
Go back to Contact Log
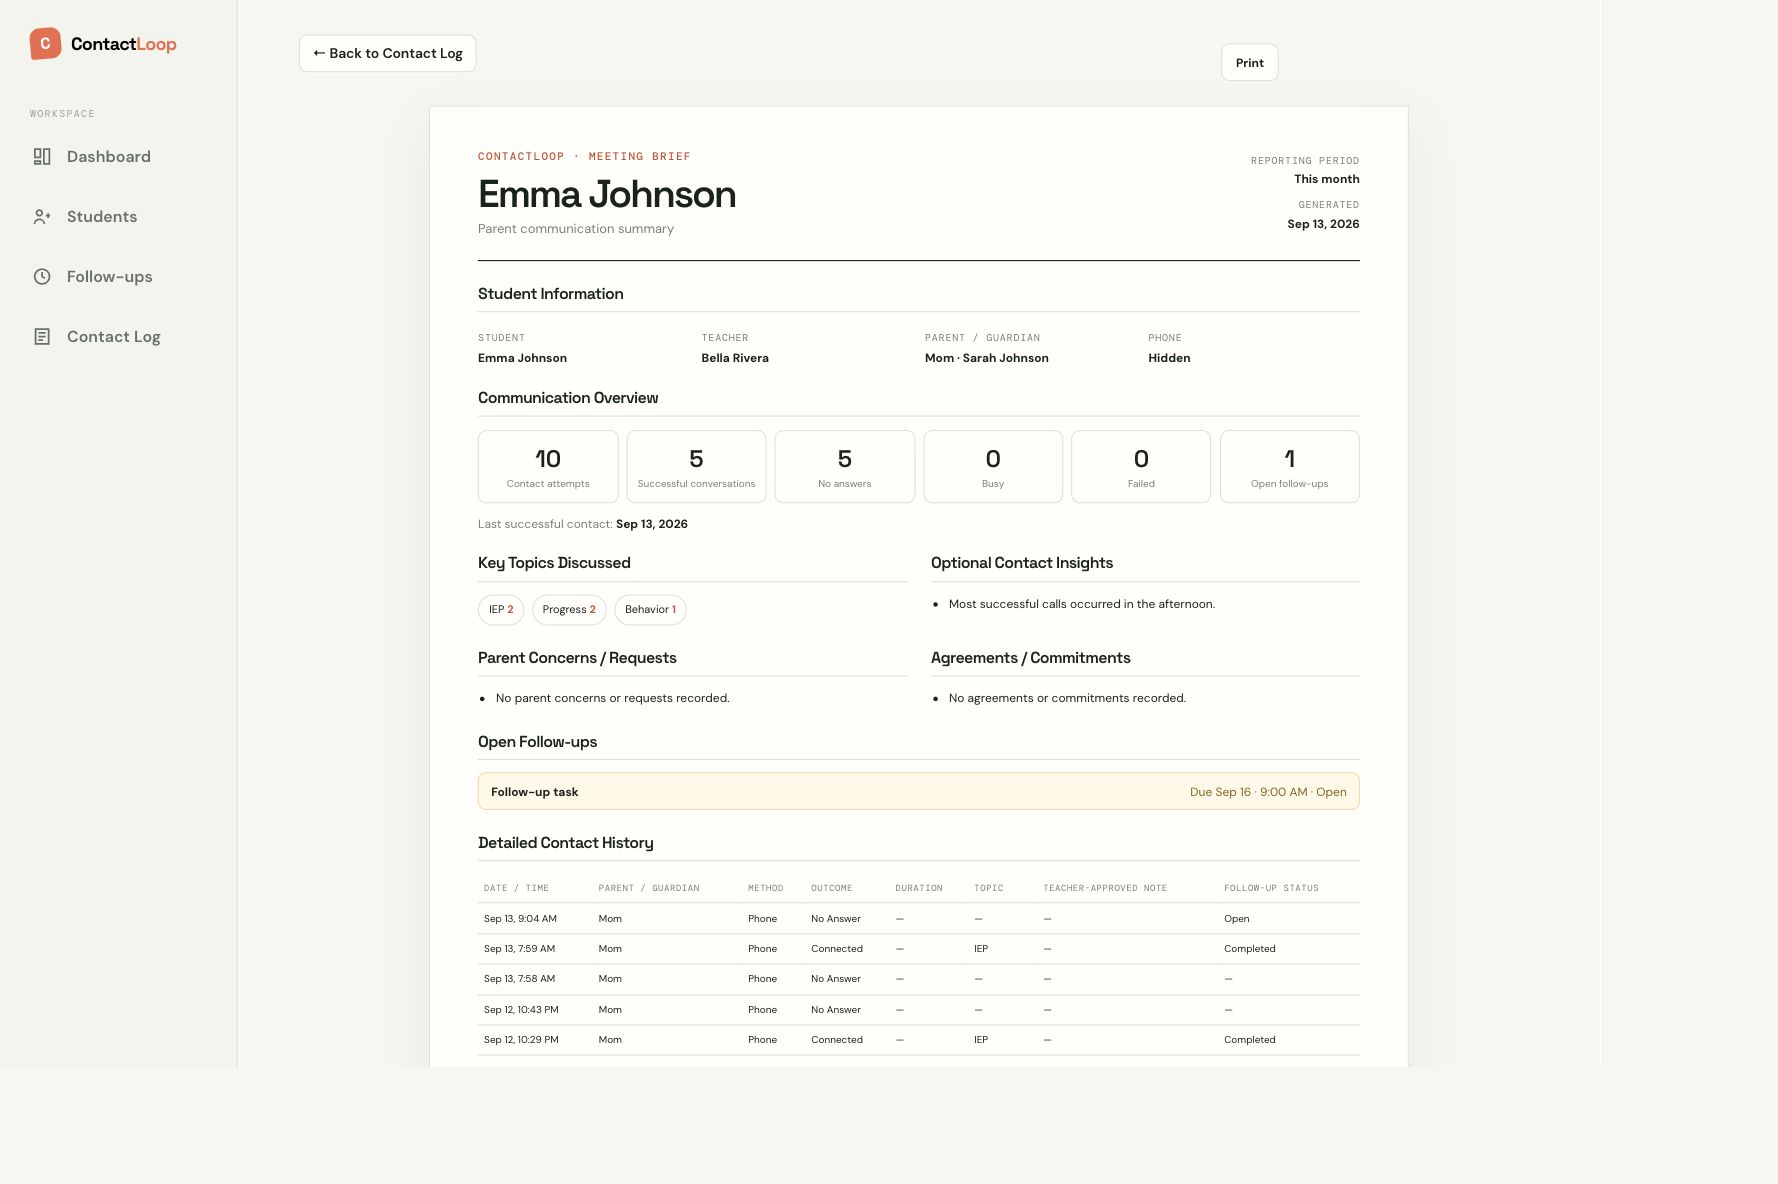[387, 53]
